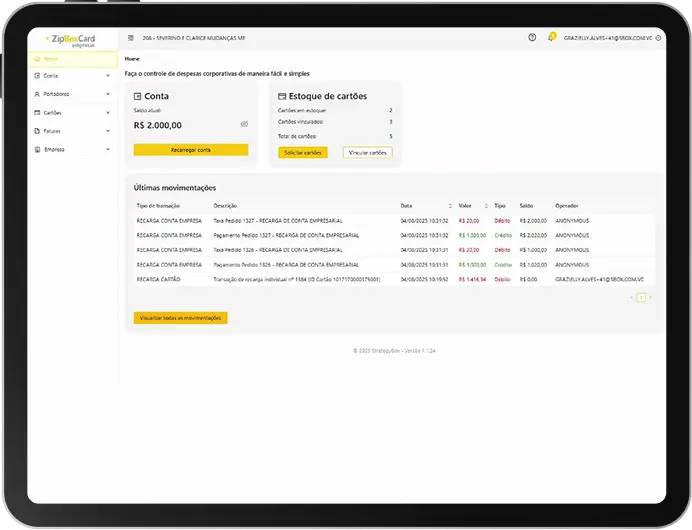Sort movements by the Data column
This screenshot has height=530, width=692.
pyautogui.click(x=450, y=205)
